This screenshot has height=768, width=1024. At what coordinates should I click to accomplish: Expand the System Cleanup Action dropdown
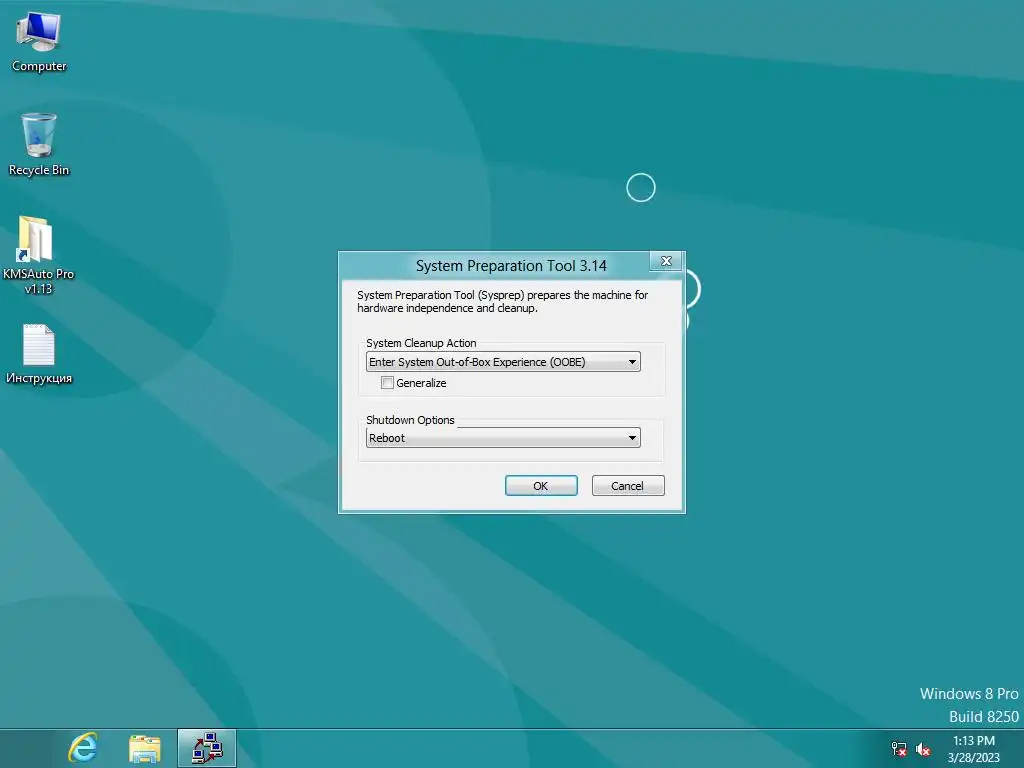(503, 362)
